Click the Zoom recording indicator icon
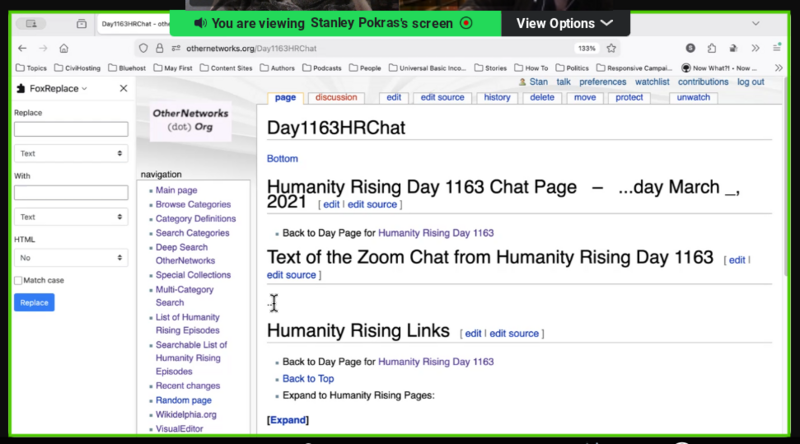The width and height of the screenshot is (800, 444). (x=466, y=23)
